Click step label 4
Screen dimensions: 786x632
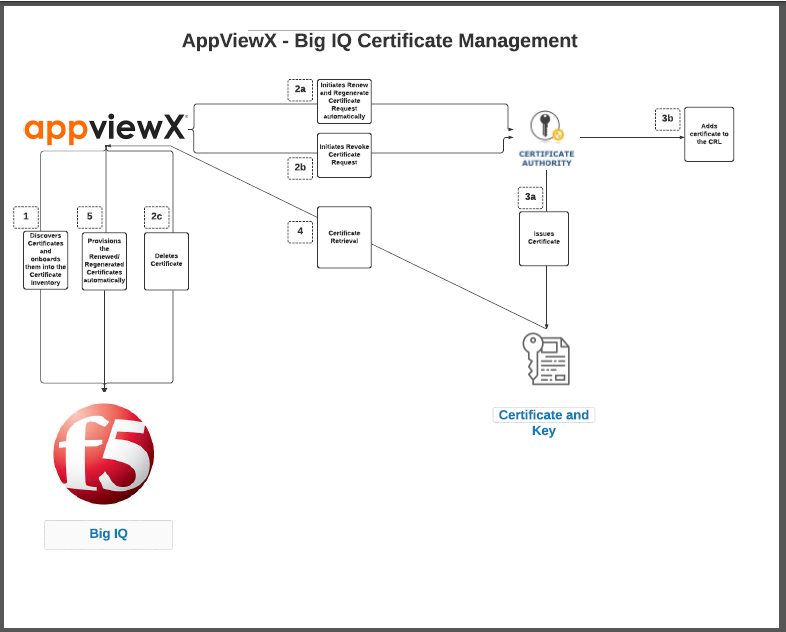click(300, 232)
